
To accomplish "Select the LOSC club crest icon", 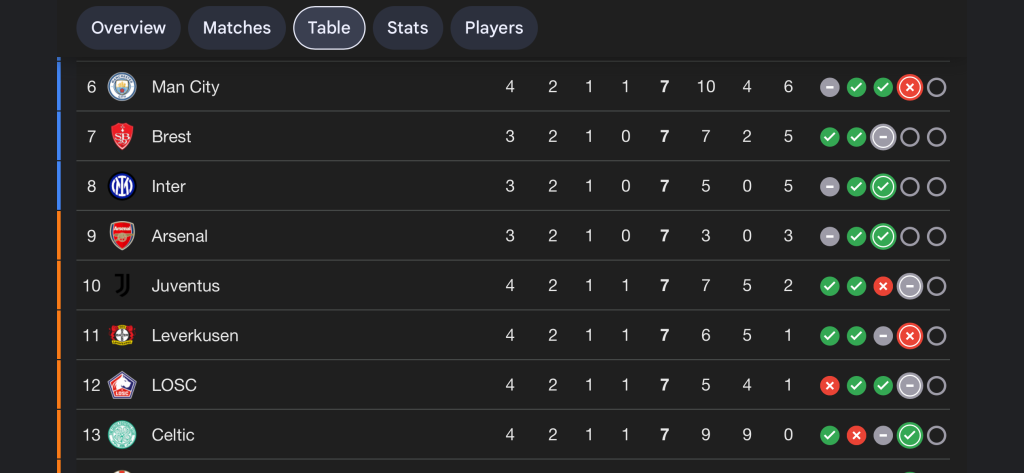I will pyautogui.click(x=122, y=385).
